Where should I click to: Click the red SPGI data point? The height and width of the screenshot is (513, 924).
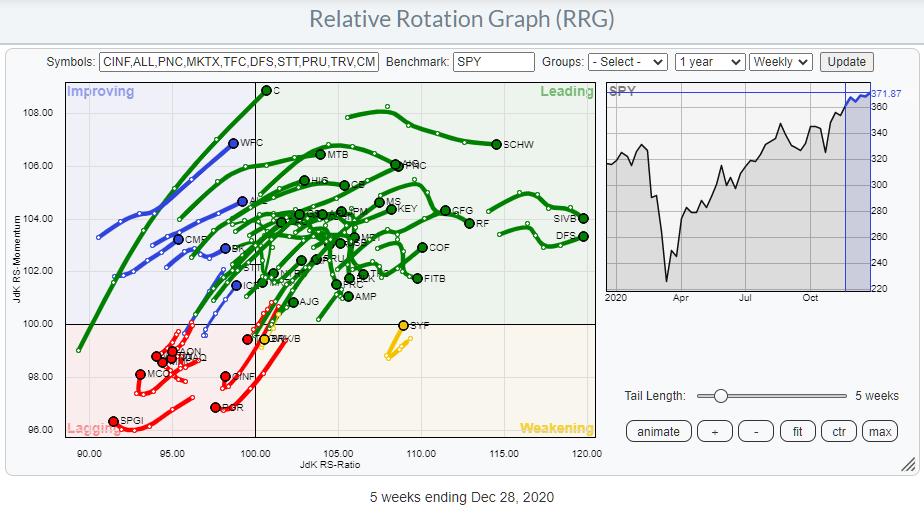113,421
